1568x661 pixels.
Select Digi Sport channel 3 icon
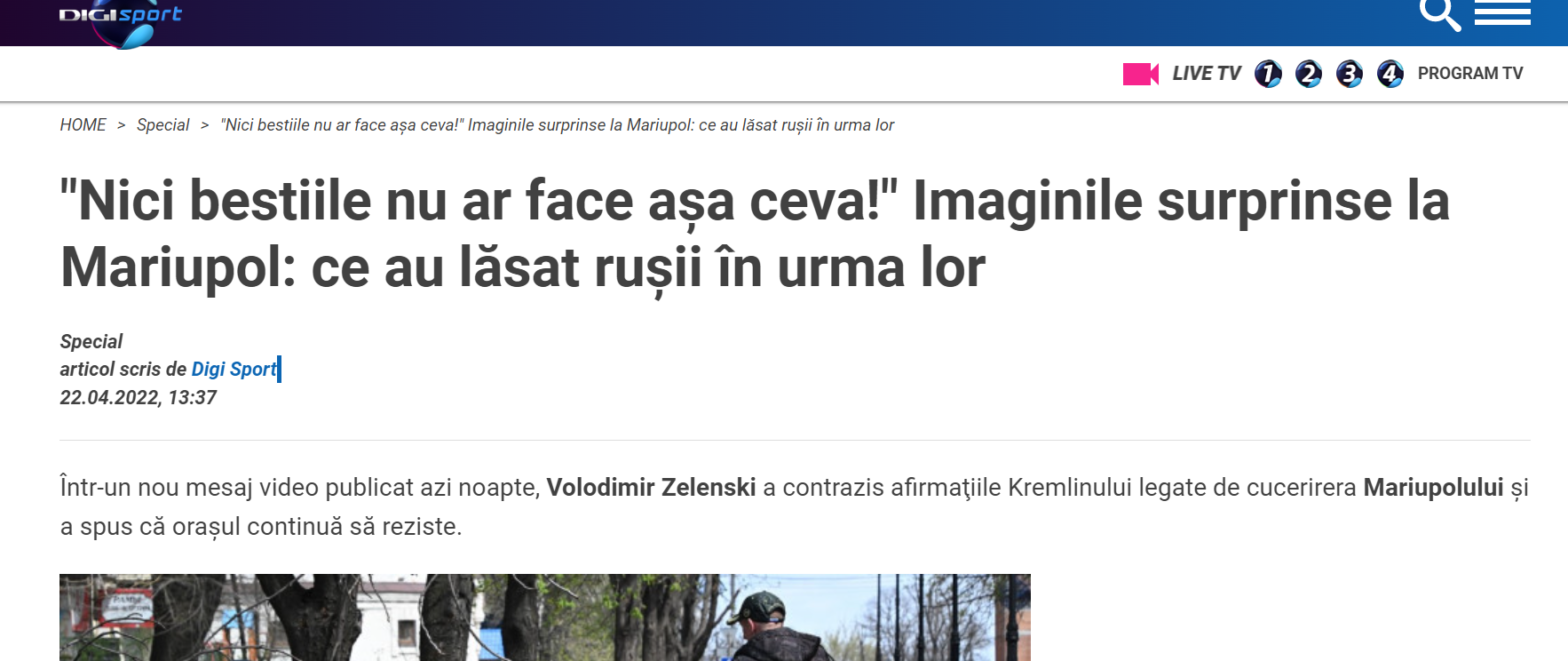tap(1349, 74)
